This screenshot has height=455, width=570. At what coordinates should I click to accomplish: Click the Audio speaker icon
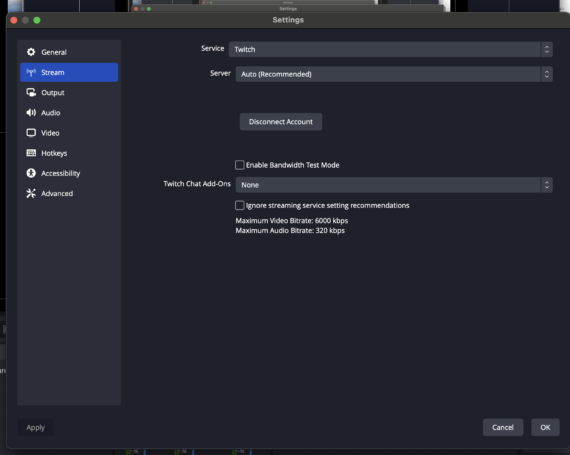click(x=31, y=113)
